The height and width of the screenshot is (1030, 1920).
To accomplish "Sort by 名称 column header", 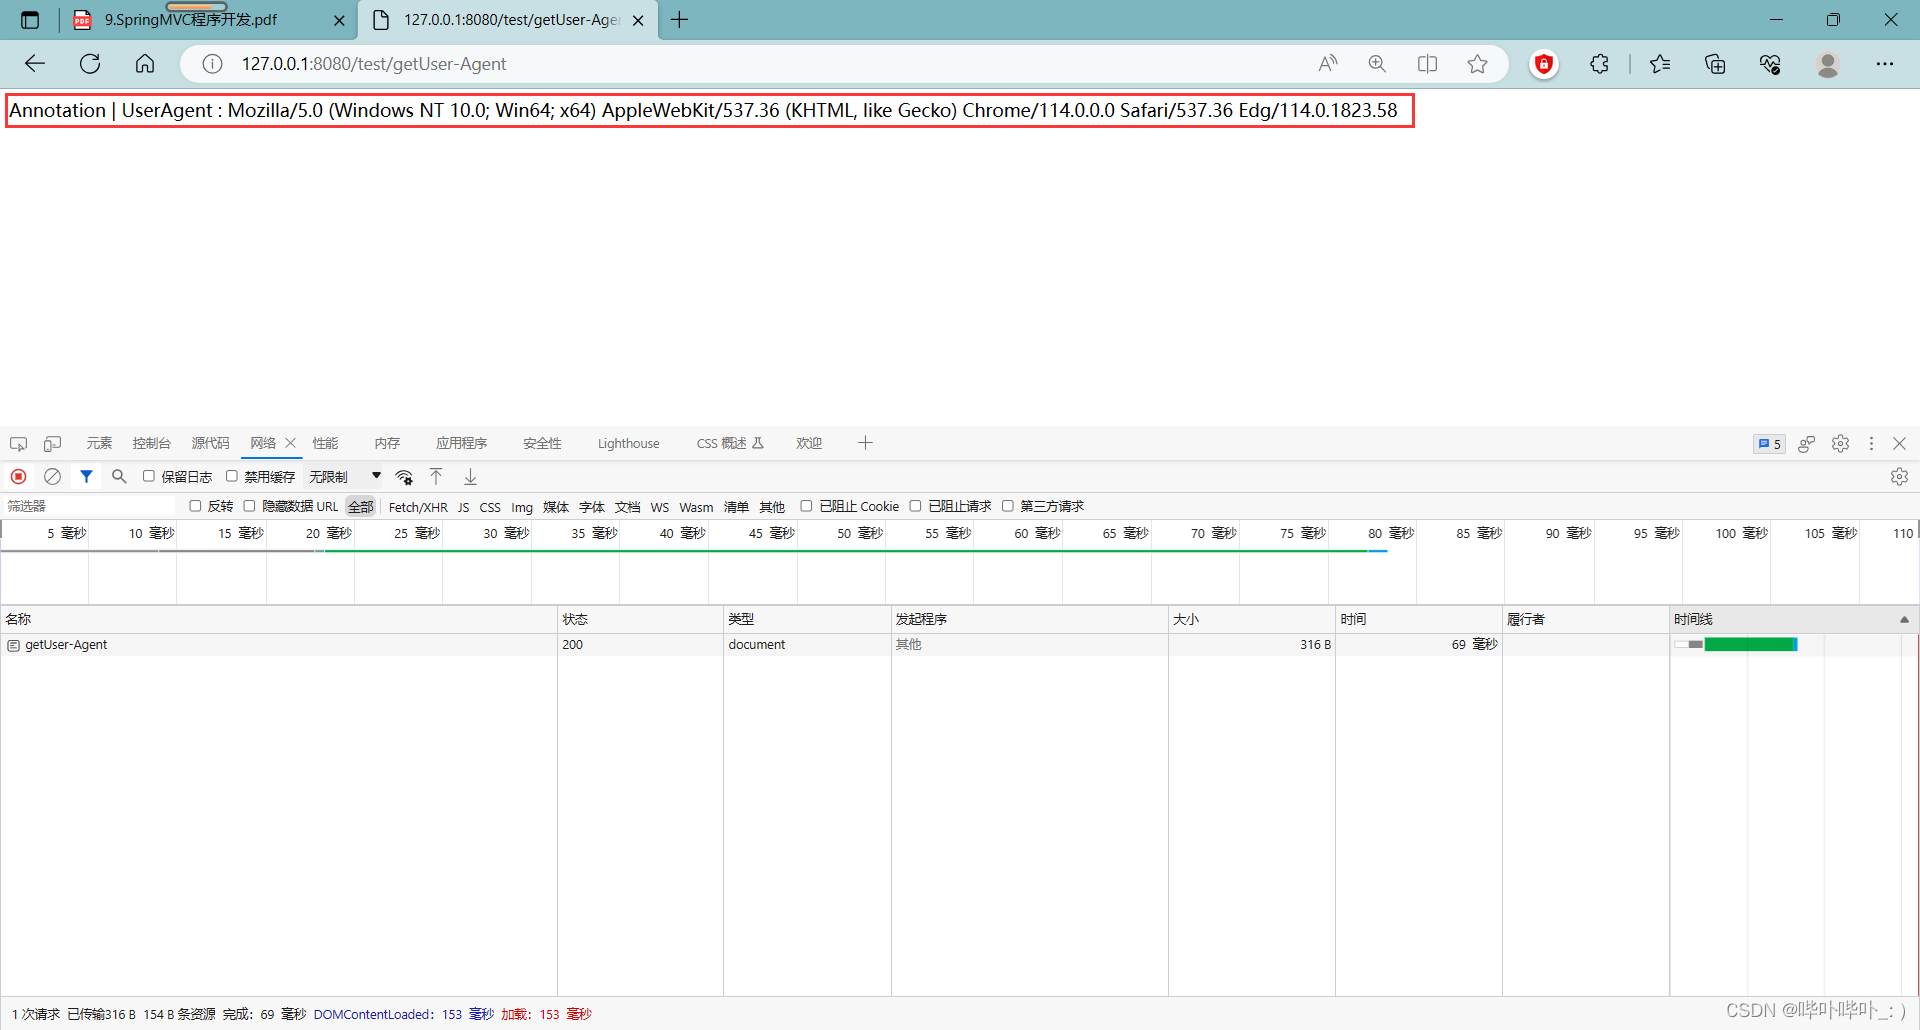I will click(279, 619).
